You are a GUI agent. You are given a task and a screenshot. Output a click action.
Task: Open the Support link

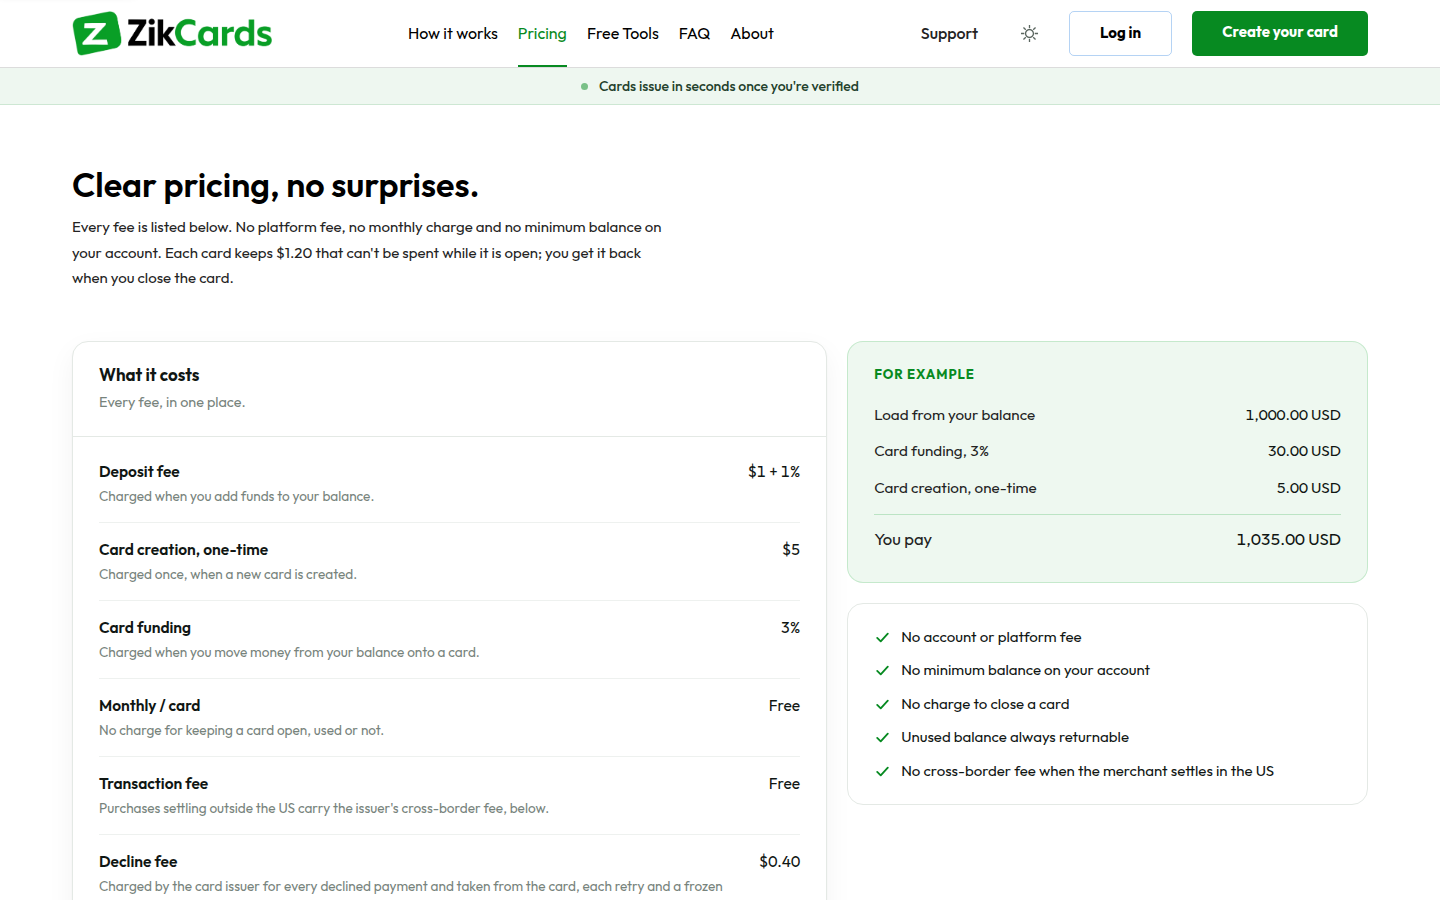[949, 34]
